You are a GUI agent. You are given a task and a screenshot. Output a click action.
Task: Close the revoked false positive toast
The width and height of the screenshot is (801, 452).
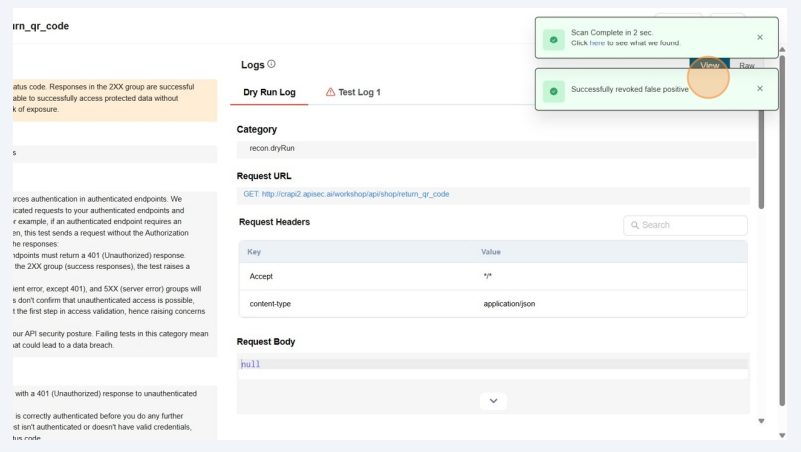coord(759,89)
